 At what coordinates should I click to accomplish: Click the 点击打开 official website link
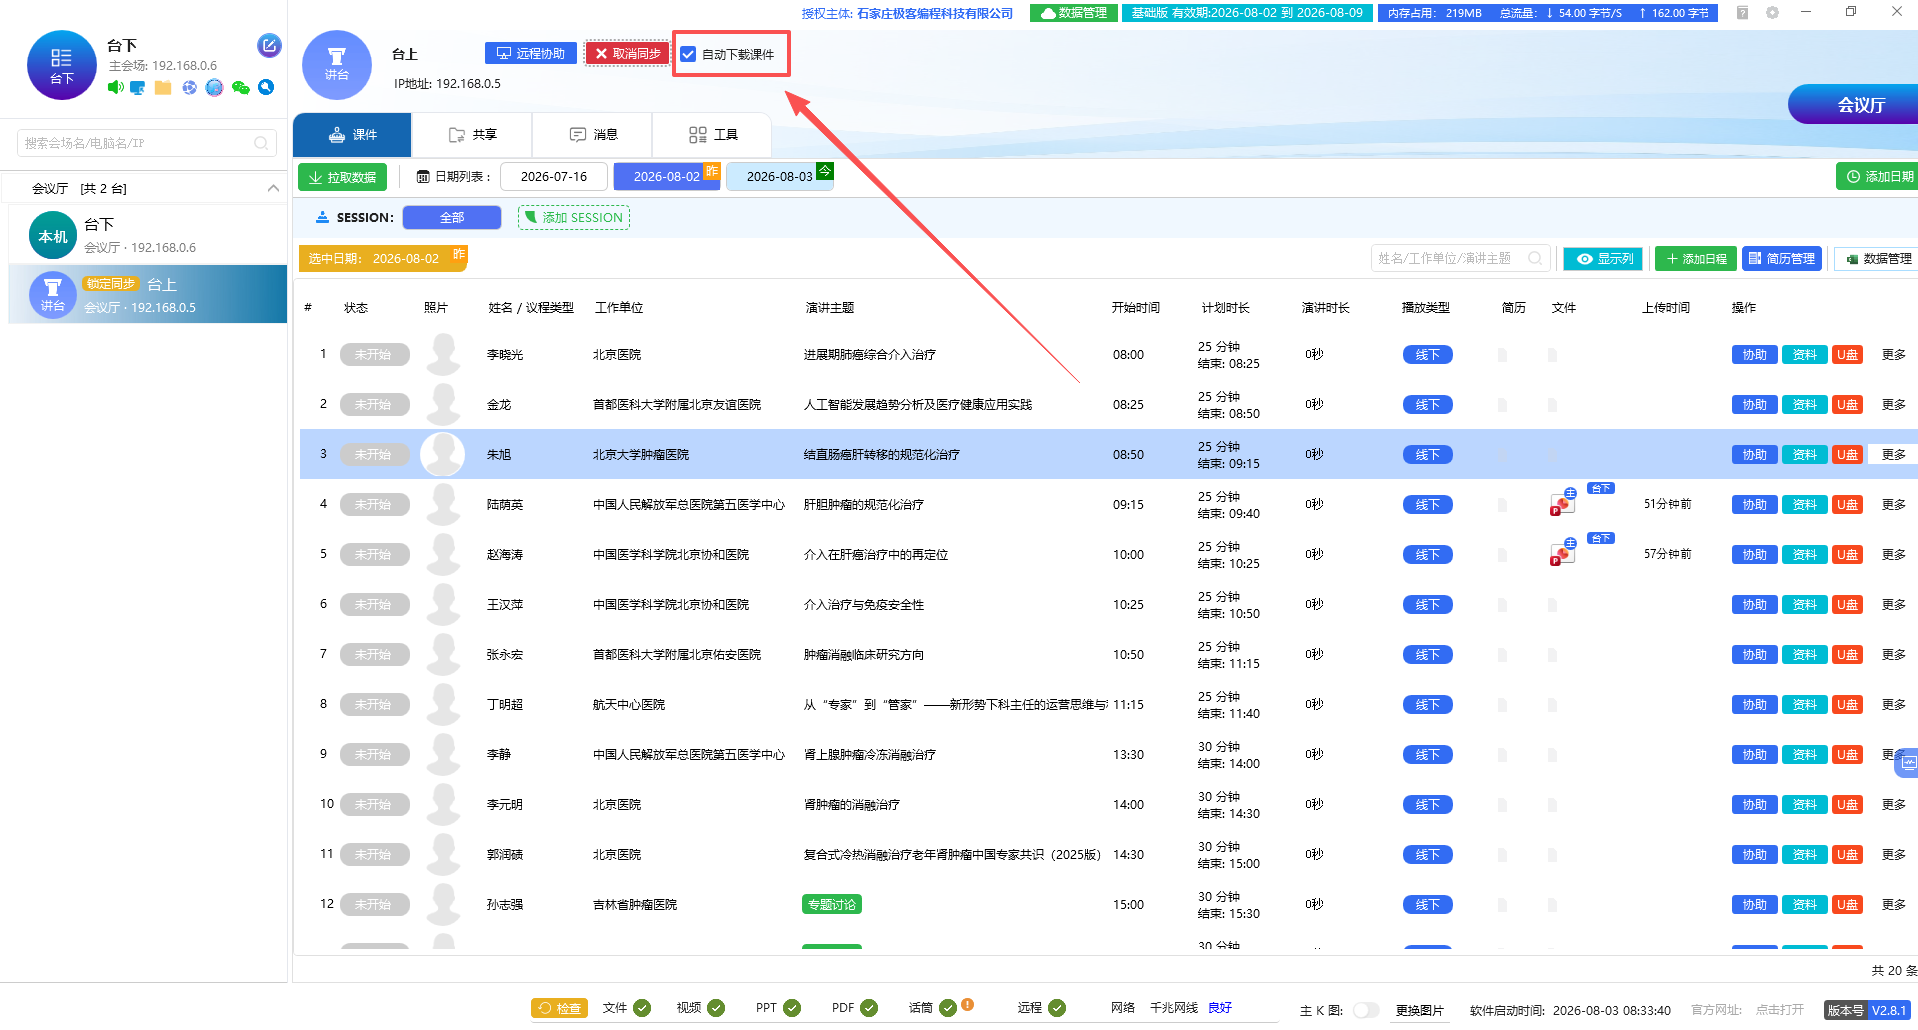coord(1780,1010)
